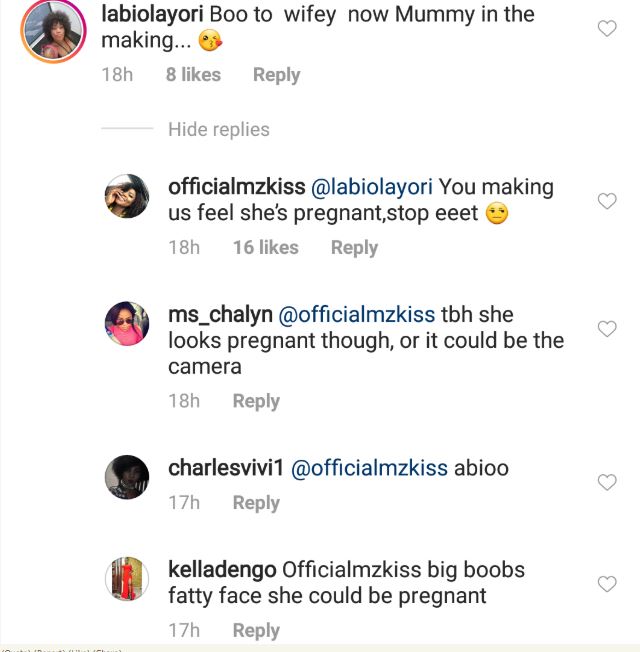Heart charlesvivi1's abioo comment
This screenshot has width=640, height=652.
pyautogui.click(x=606, y=482)
